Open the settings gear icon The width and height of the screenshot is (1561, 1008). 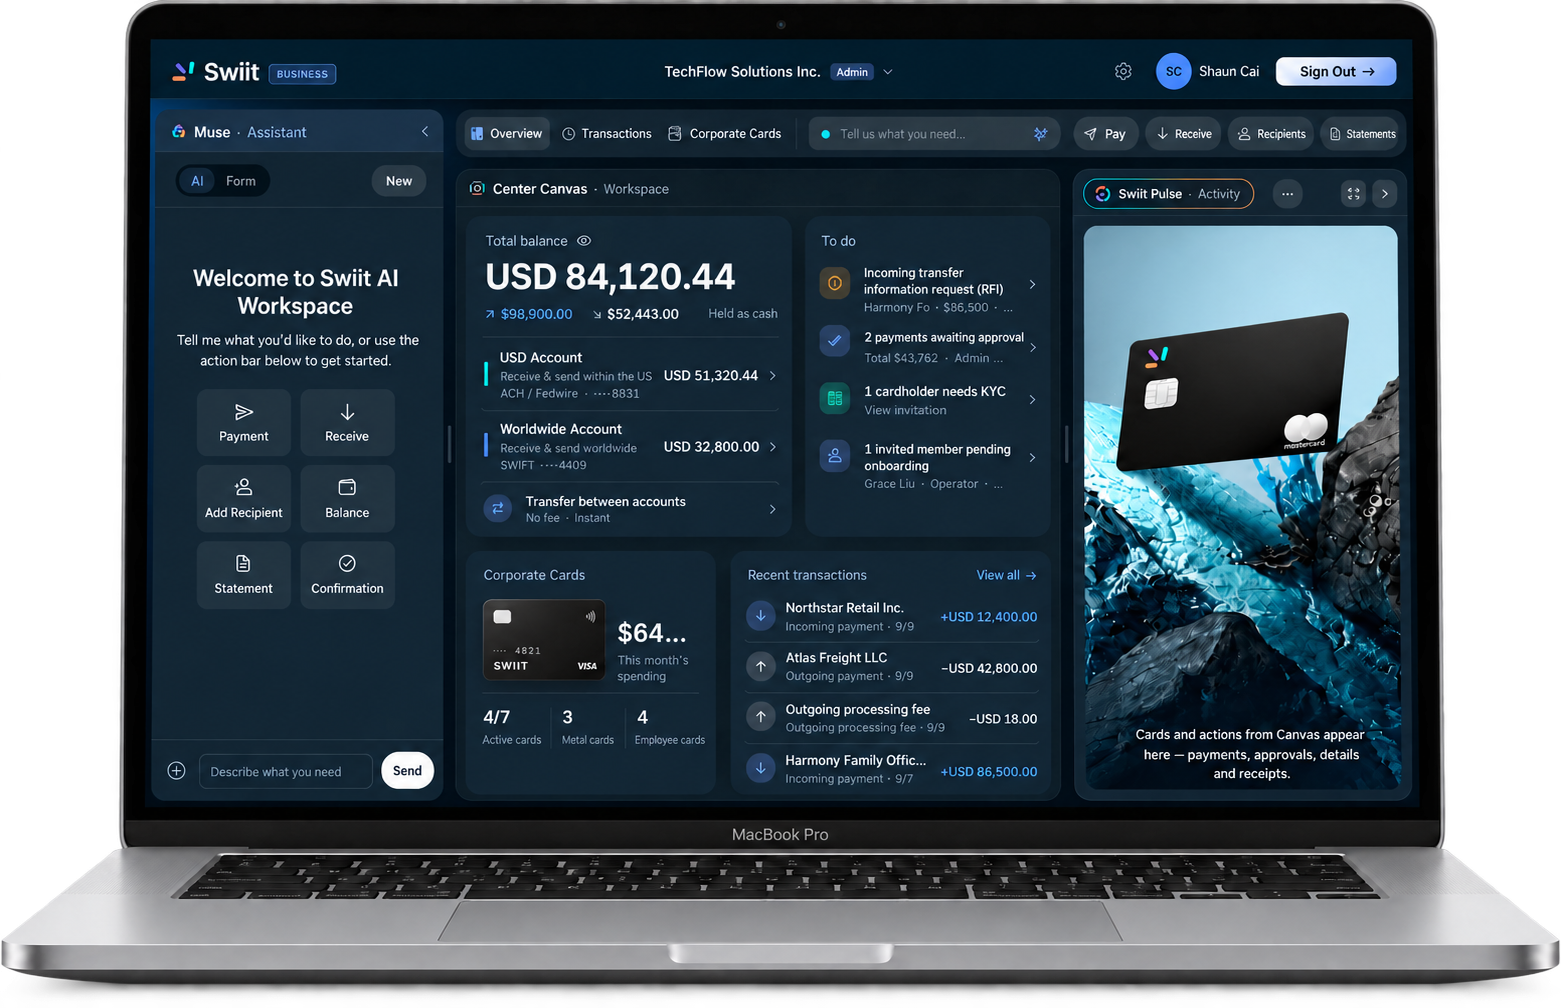[x=1123, y=72]
